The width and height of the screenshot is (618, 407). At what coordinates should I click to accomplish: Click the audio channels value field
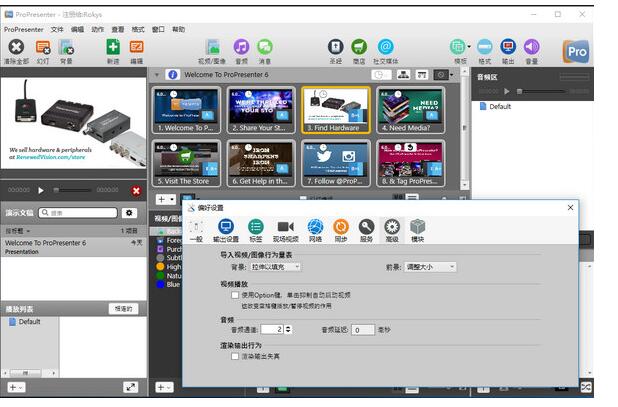click(x=272, y=329)
